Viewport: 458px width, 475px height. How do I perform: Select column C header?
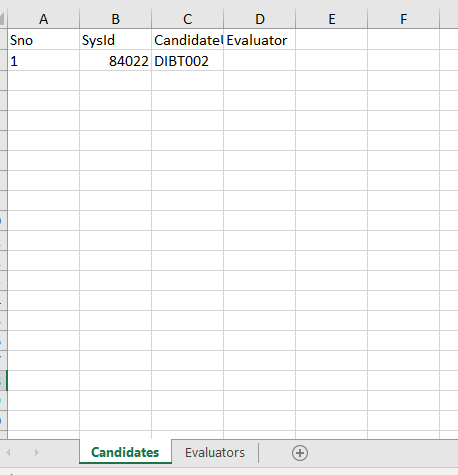click(x=187, y=19)
